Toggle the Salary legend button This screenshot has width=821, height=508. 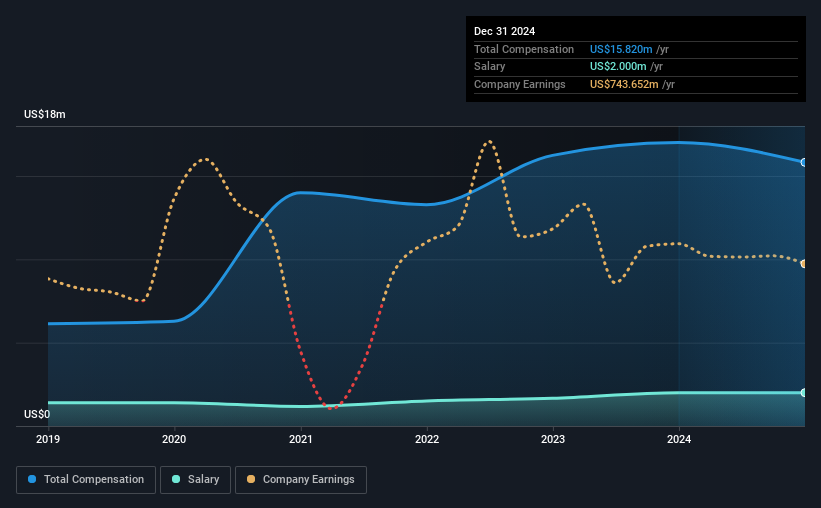click(195, 480)
